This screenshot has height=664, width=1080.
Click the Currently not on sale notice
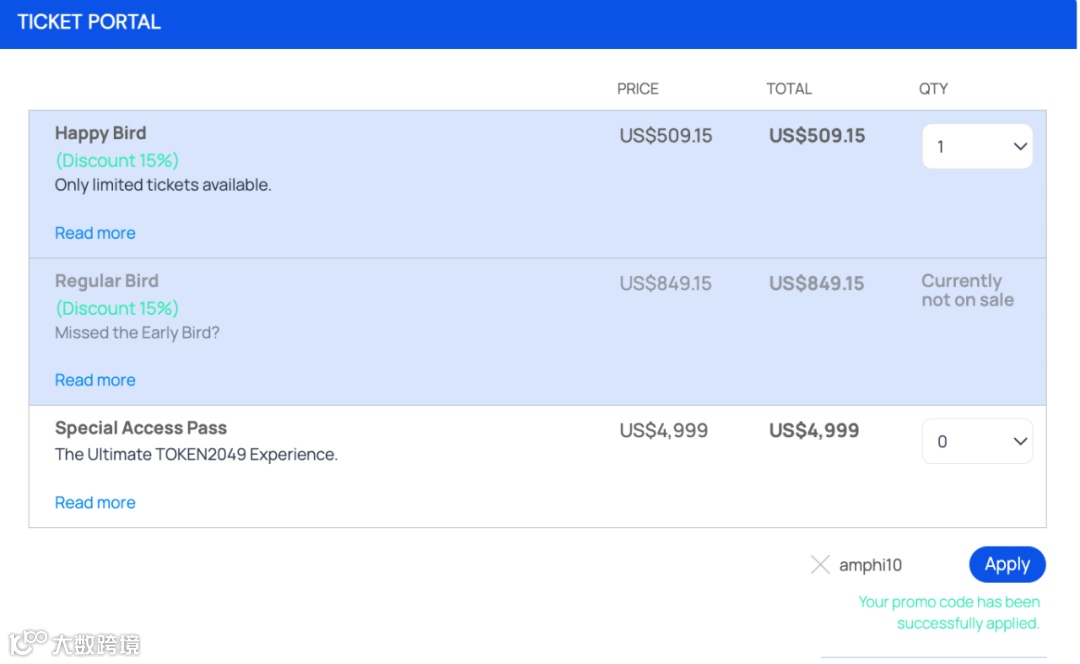click(967, 290)
